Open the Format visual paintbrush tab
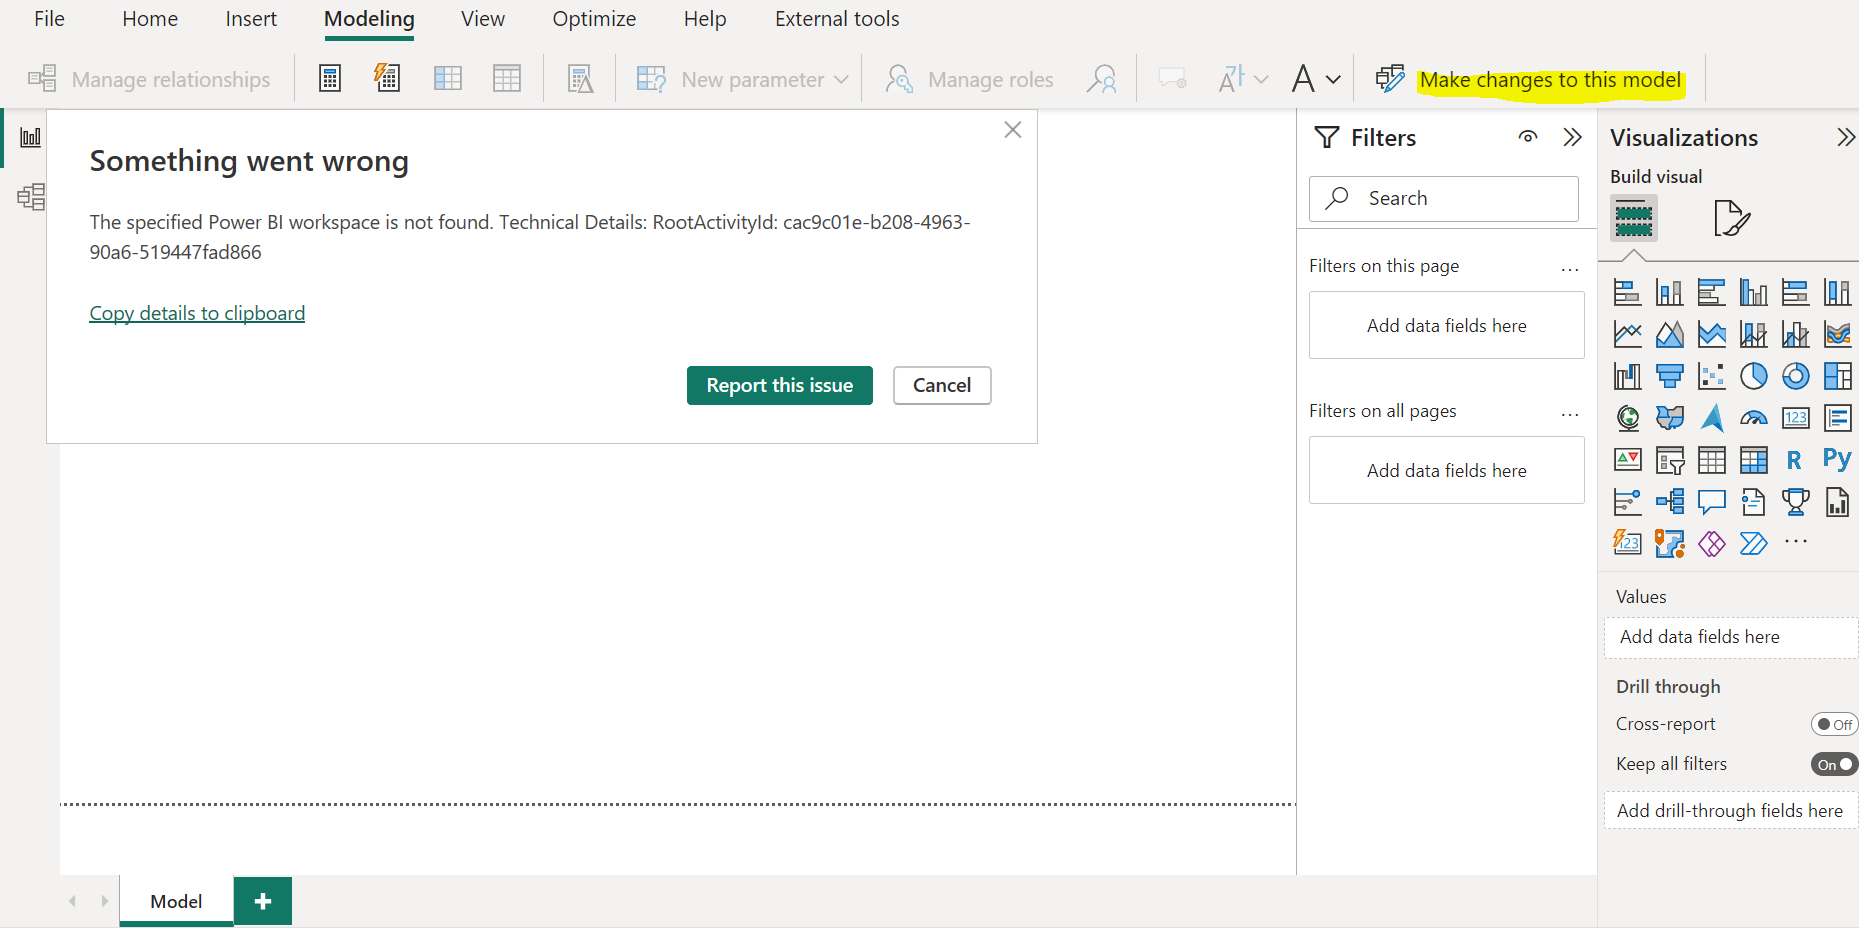Screen dimensions: 1859x928 click(x=1732, y=218)
